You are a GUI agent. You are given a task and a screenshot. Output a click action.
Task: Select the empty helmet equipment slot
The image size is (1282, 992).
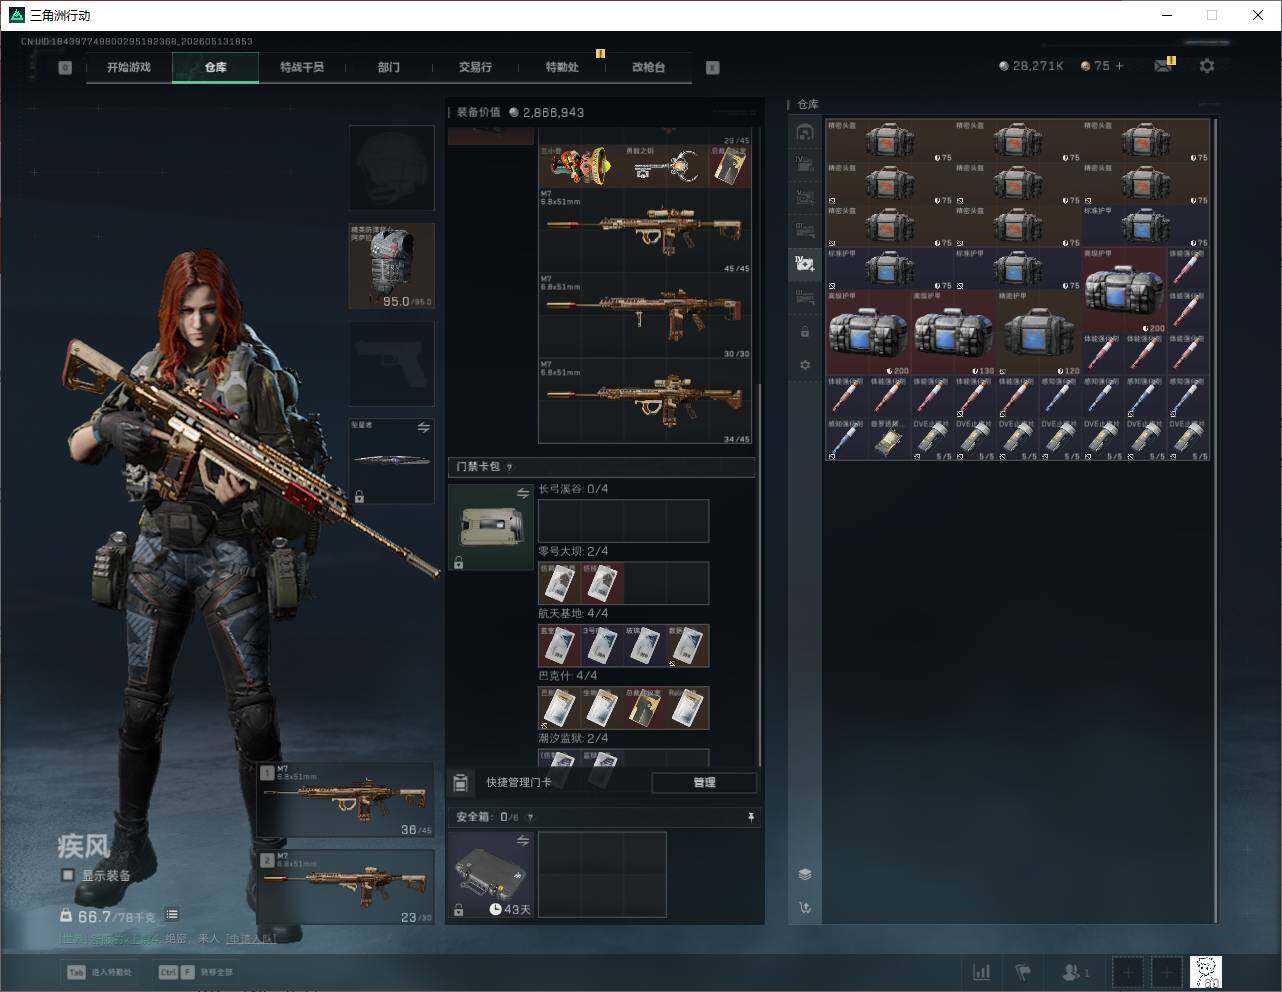391,167
